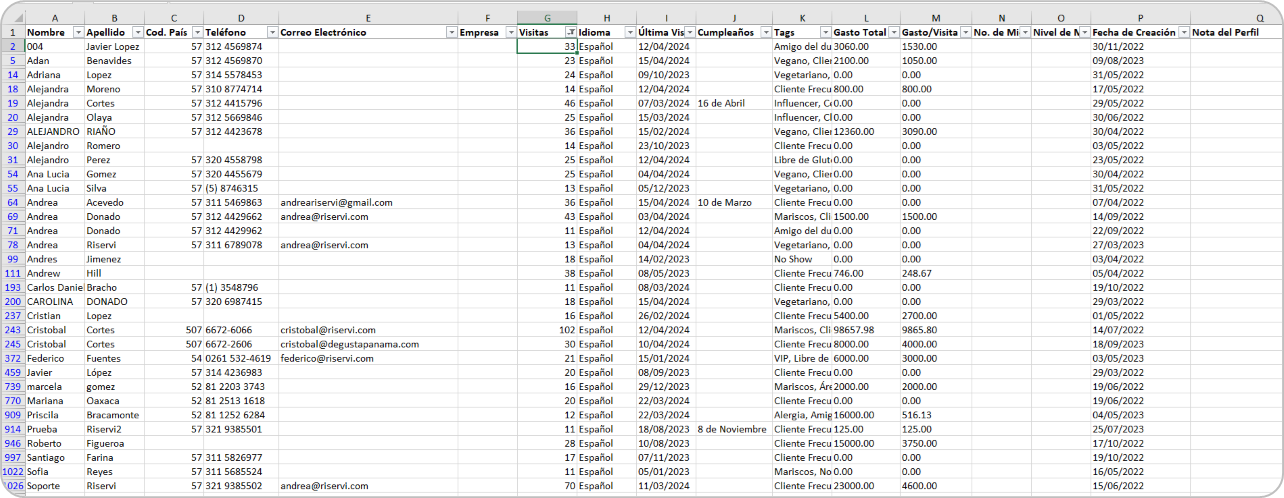Click the cristobal@degustapanama.com email cell
This screenshot has width=1284, height=498.
[x=349, y=344]
